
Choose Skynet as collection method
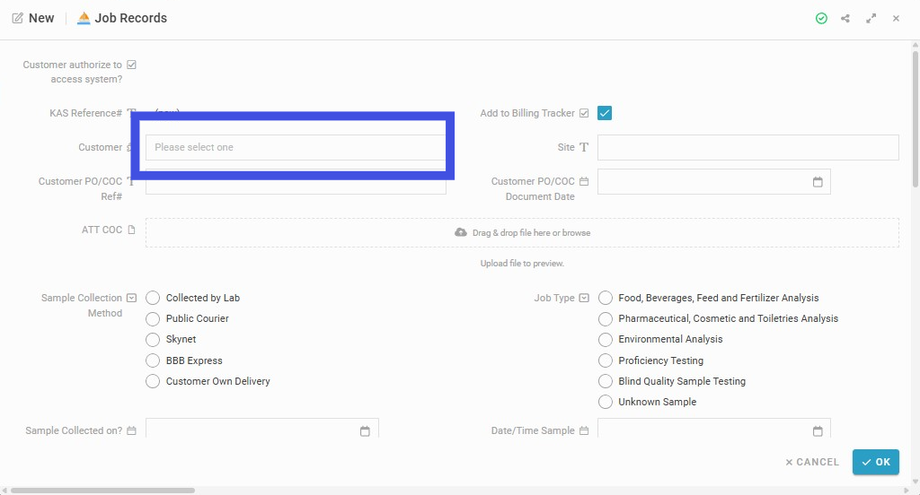pyautogui.click(x=153, y=340)
